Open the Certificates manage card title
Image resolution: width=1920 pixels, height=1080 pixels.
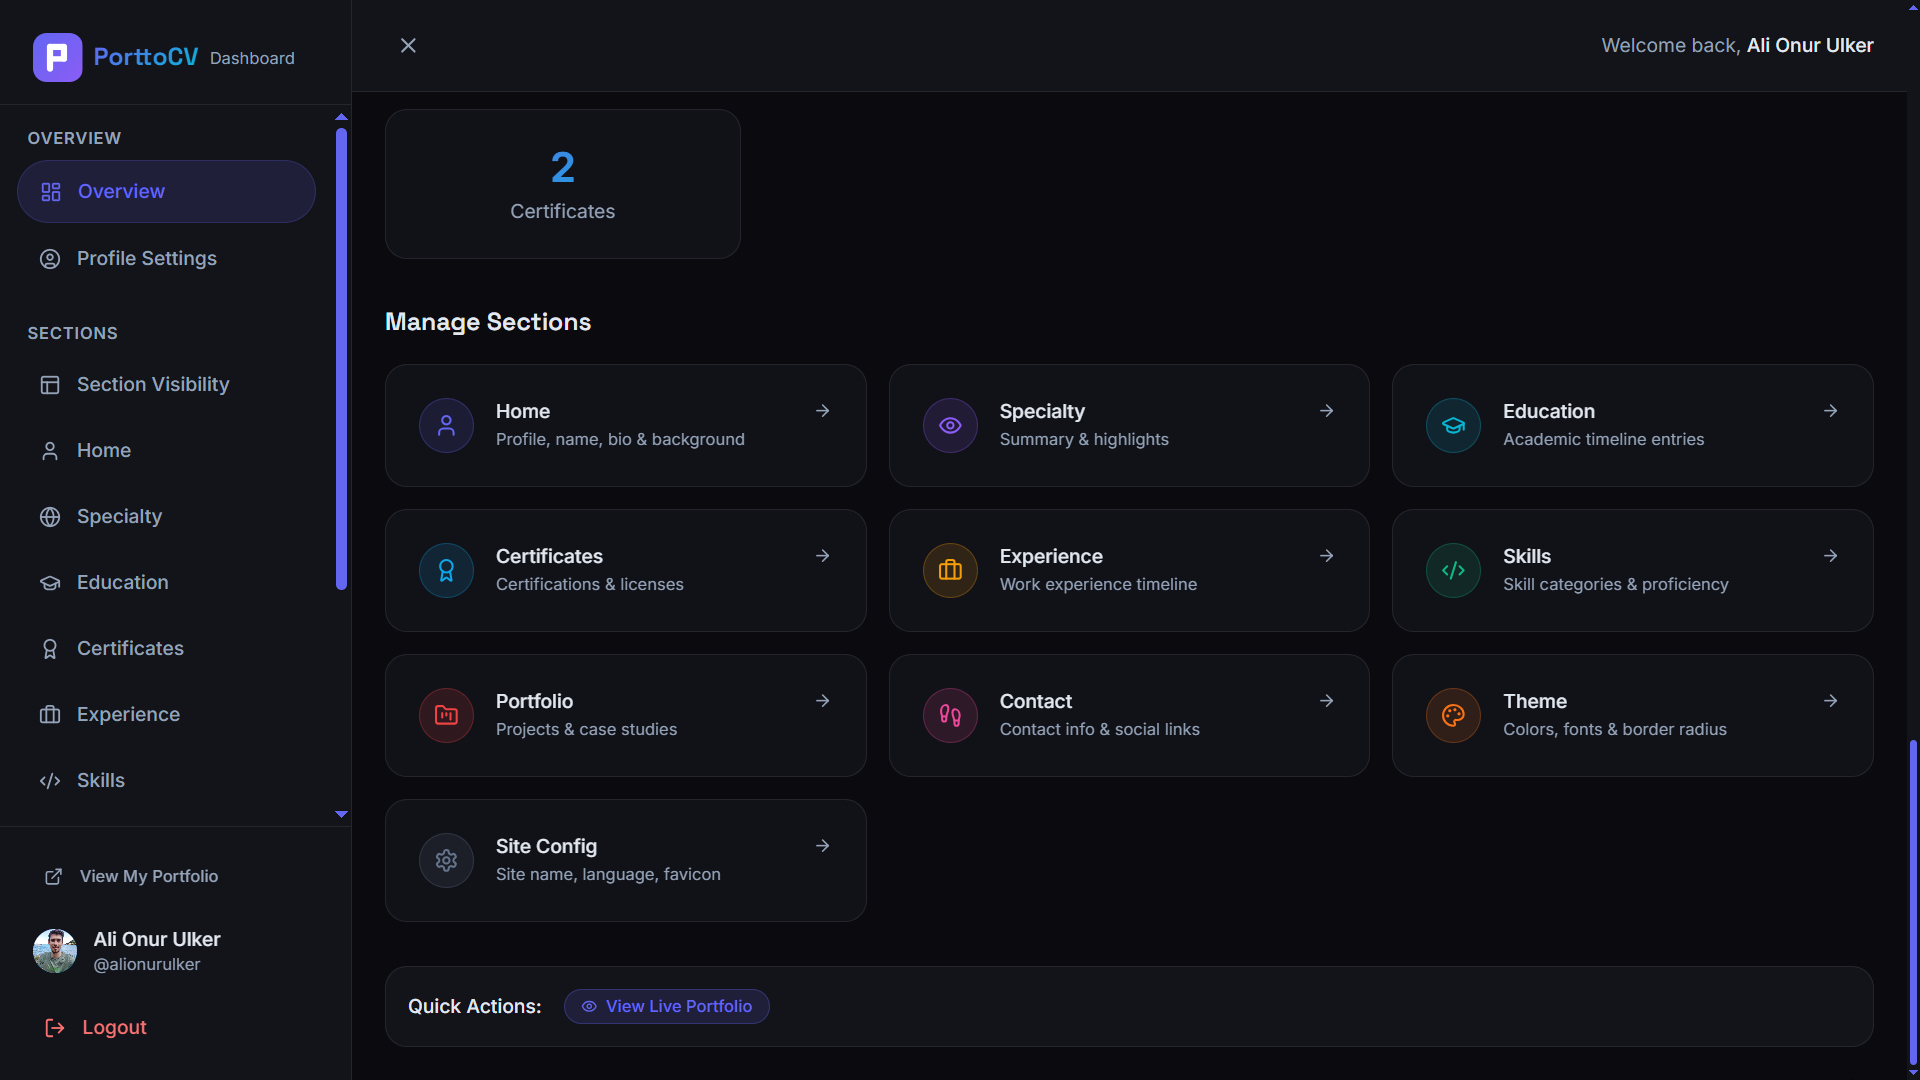click(x=549, y=556)
